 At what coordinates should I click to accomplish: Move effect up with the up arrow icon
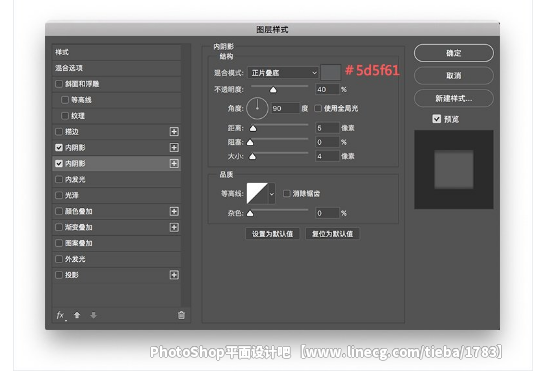click(77, 315)
